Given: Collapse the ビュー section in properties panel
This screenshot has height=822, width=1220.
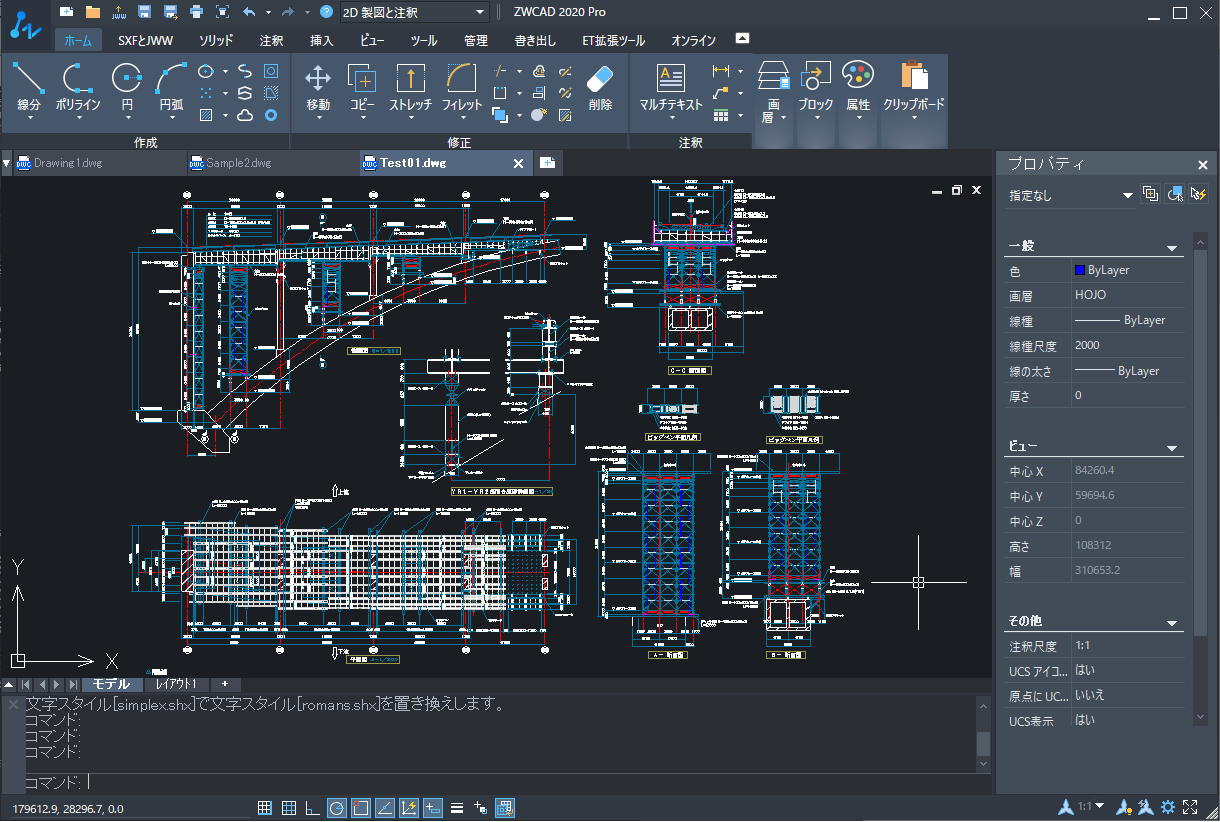Looking at the screenshot, I should tap(1172, 447).
